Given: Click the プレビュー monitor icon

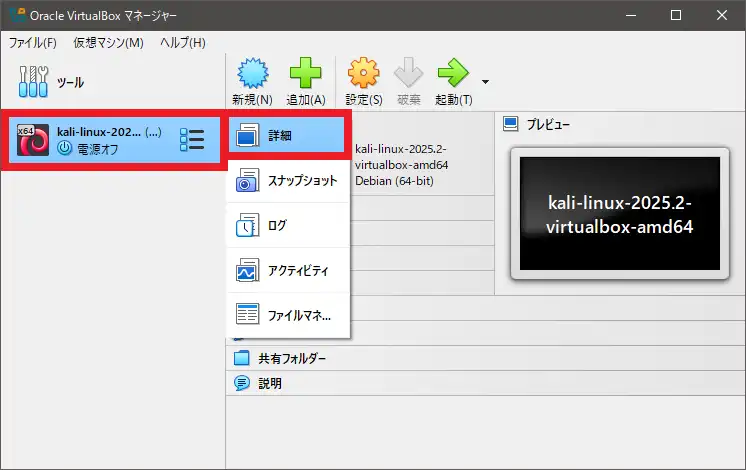Looking at the screenshot, I should [x=510, y=124].
